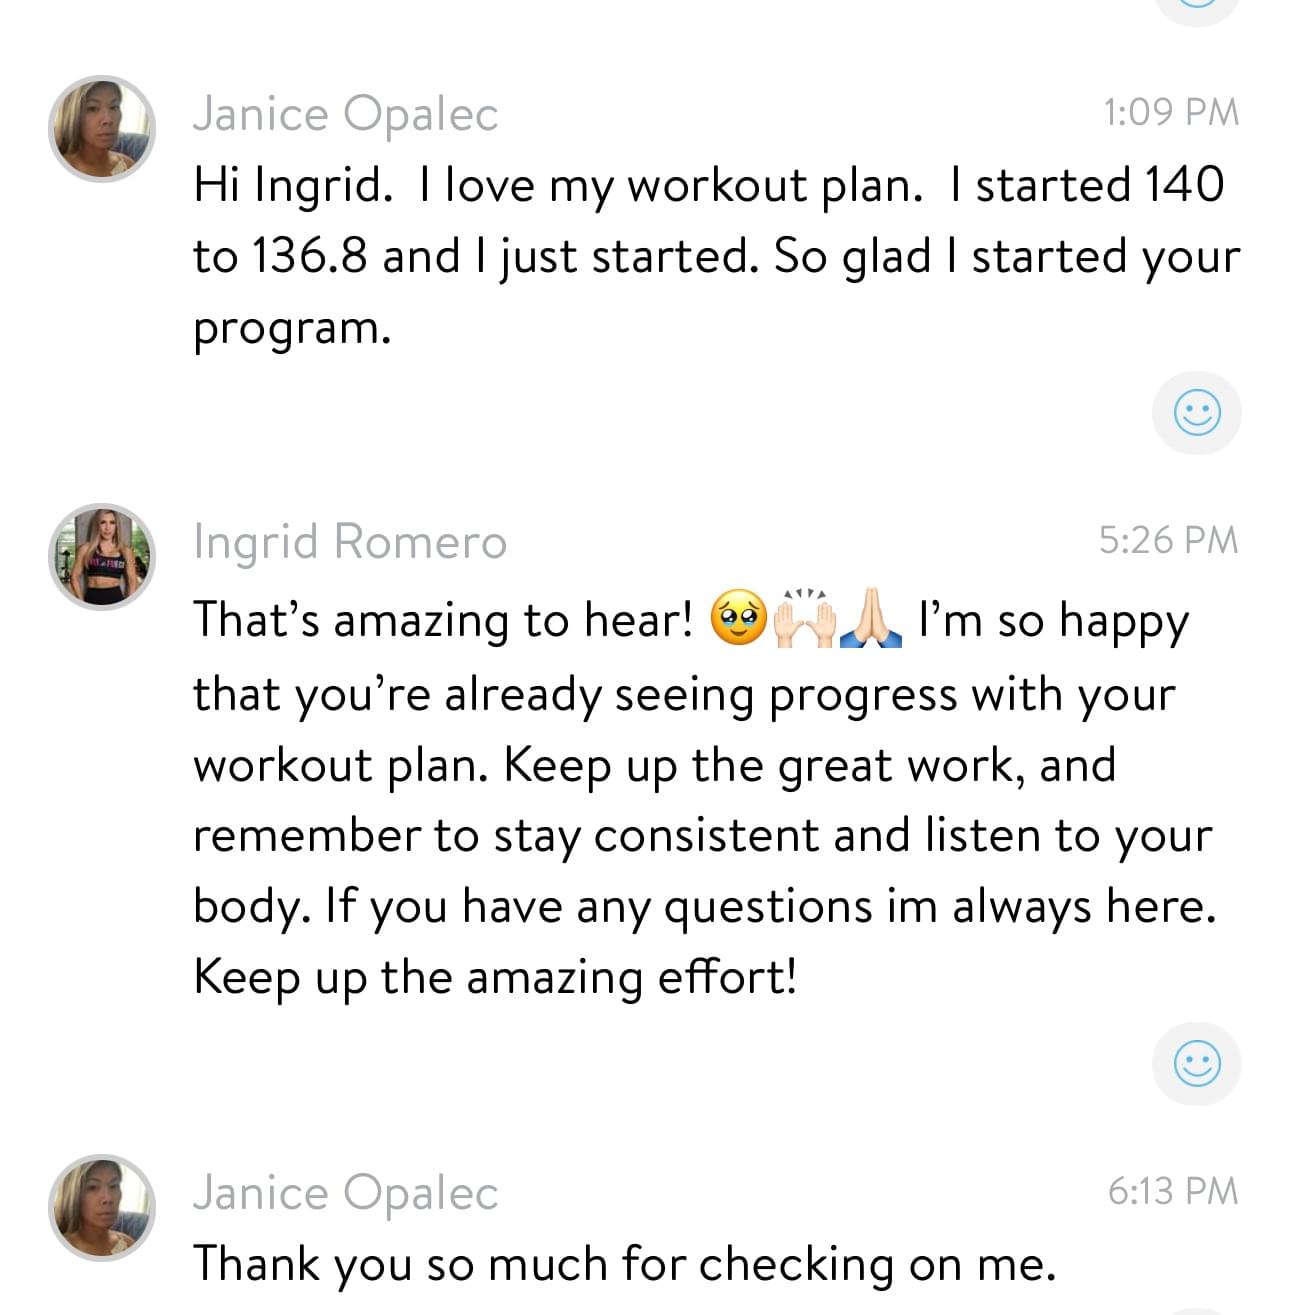The image size is (1290, 1315).
Task: Click the 1:09 PM timestamp
Action: point(1170,112)
